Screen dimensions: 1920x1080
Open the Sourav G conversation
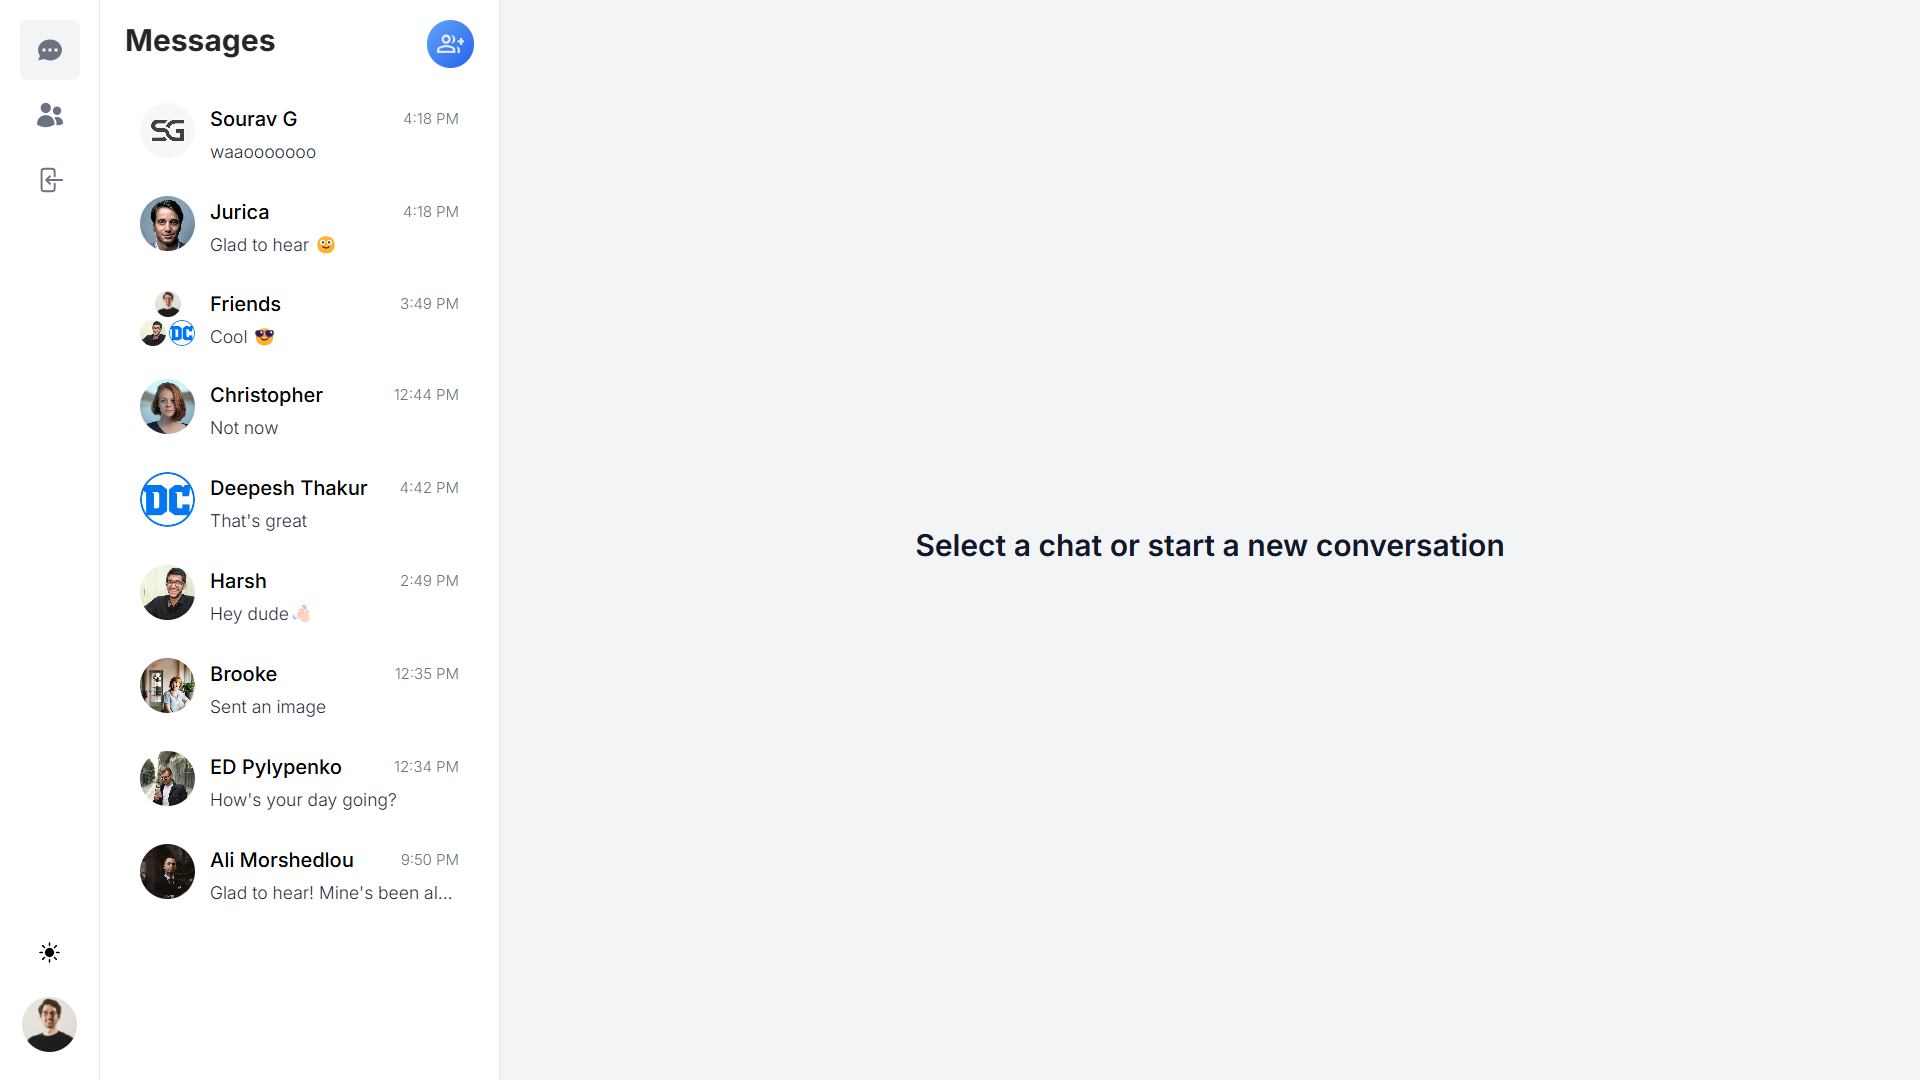click(x=299, y=131)
